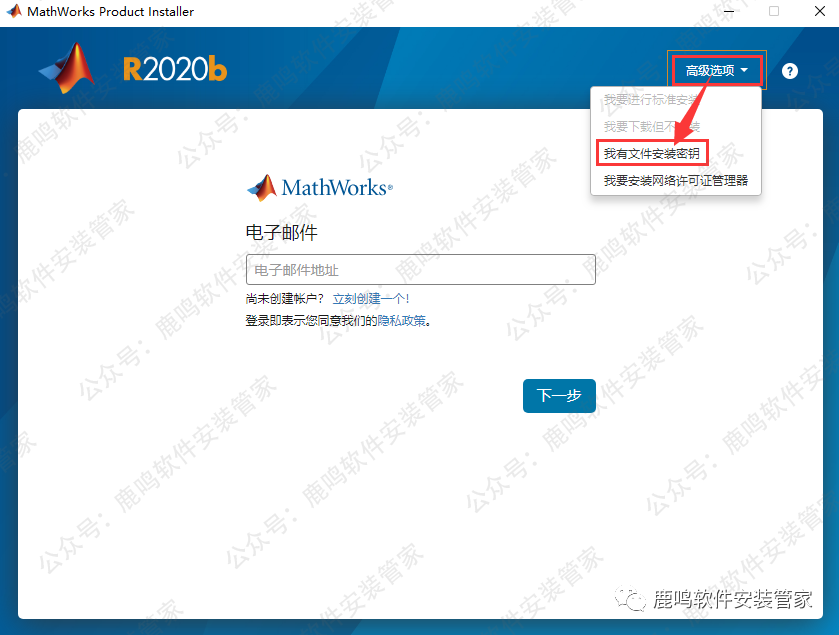The image size is (839, 635).
Task: Select 我有文件安装密钥 menu option
Action: click(652, 154)
